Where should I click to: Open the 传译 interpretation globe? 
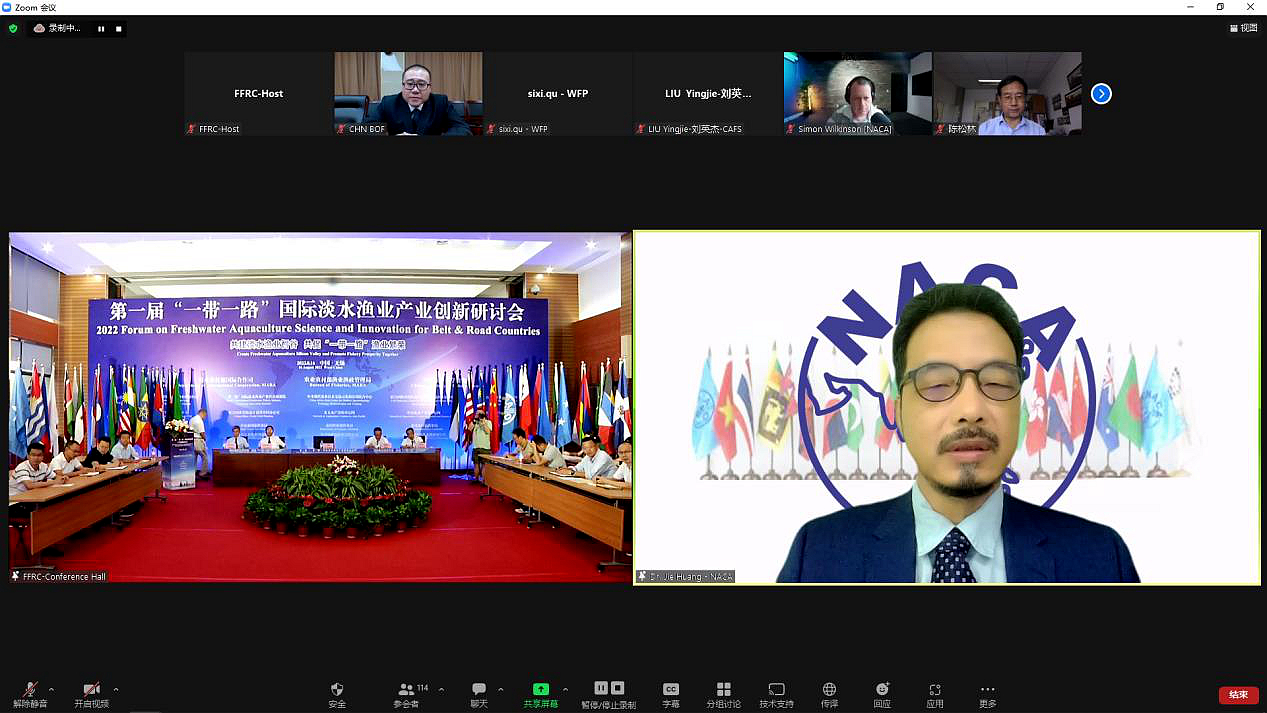pos(829,695)
